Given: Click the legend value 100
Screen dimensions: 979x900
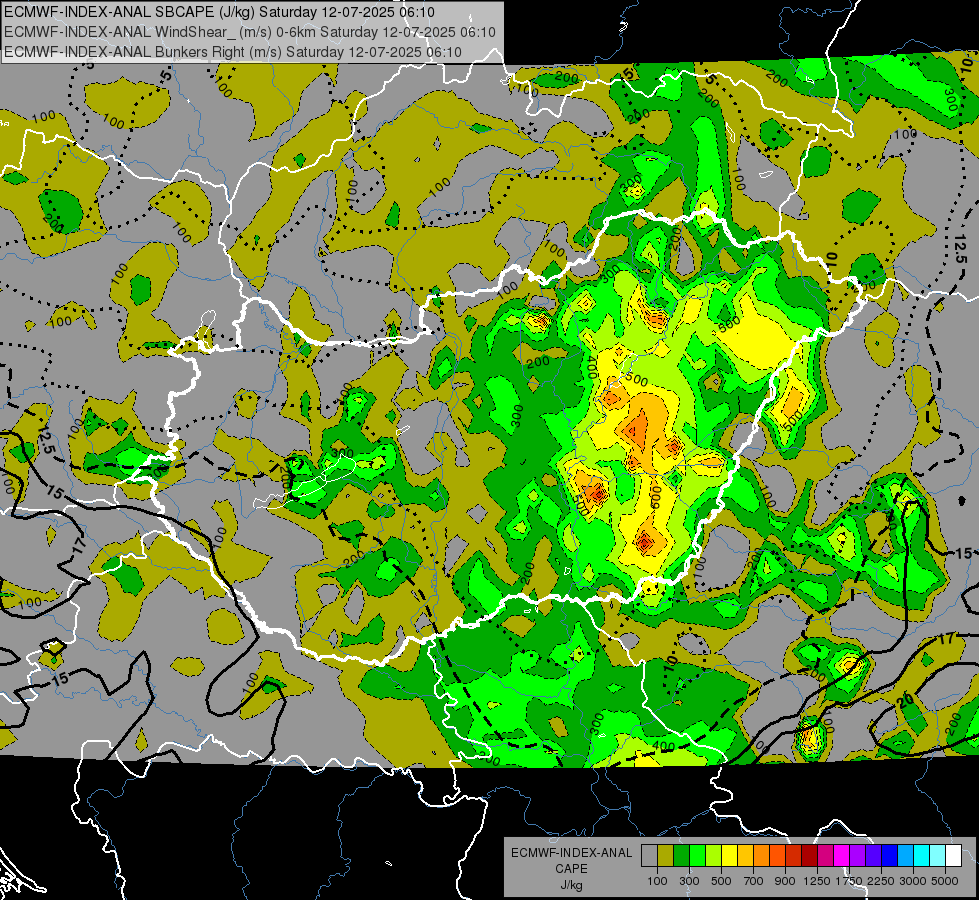Looking at the screenshot, I should (x=657, y=881).
